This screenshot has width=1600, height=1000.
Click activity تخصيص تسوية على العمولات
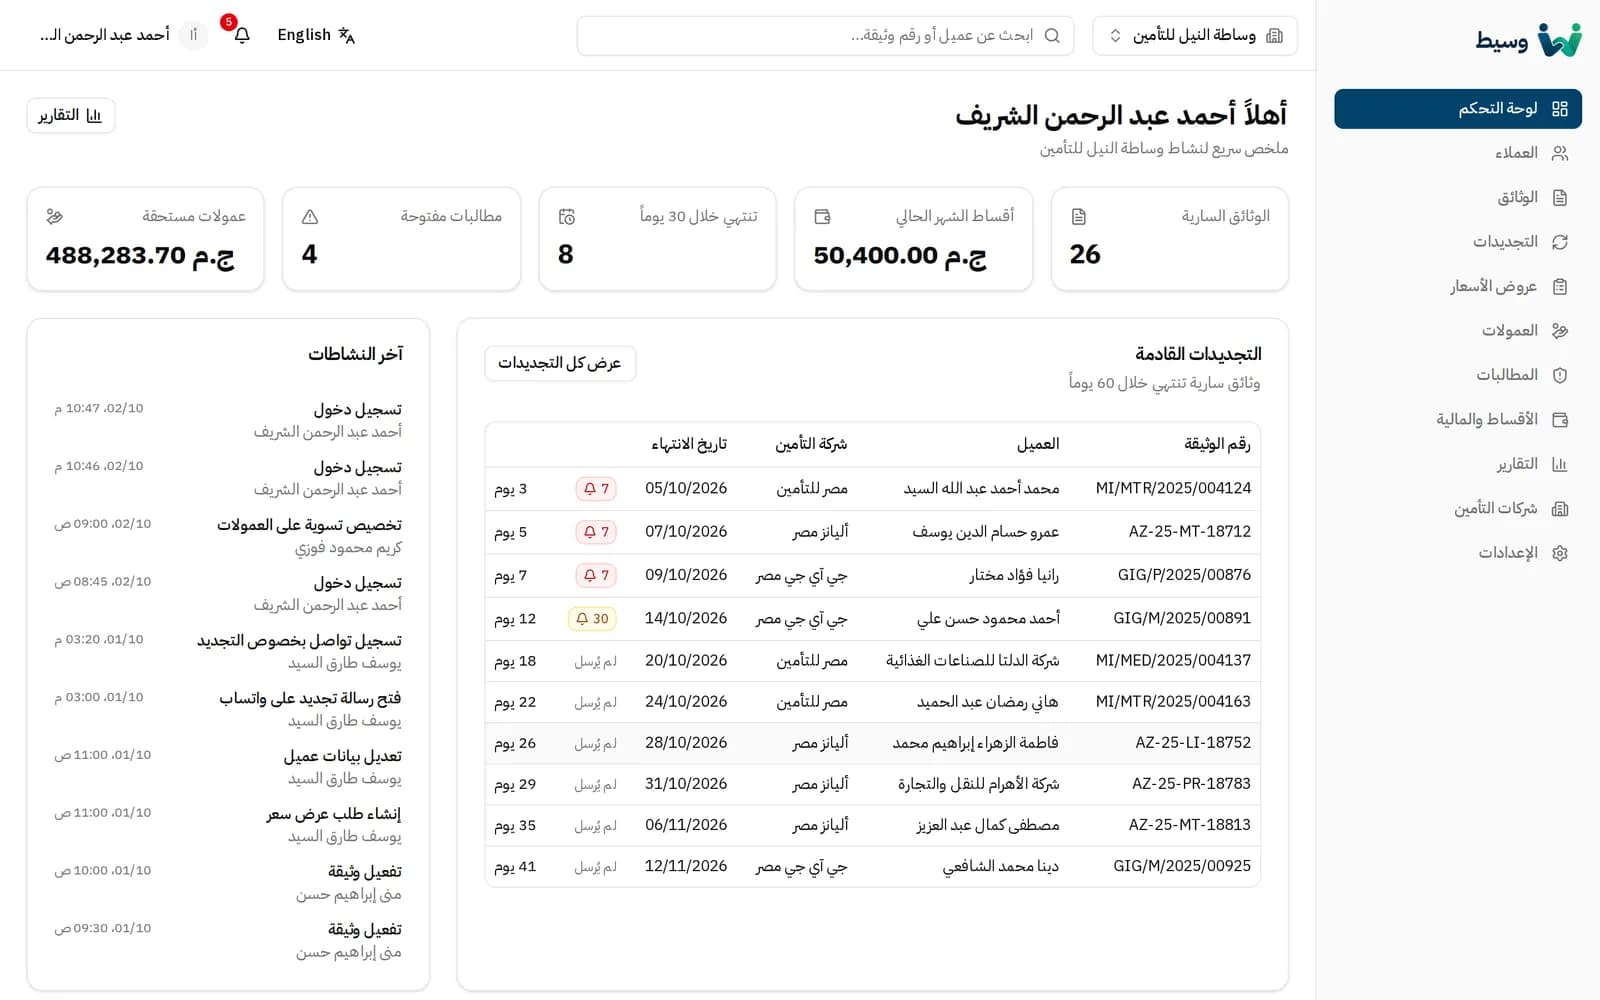point(309,525)
